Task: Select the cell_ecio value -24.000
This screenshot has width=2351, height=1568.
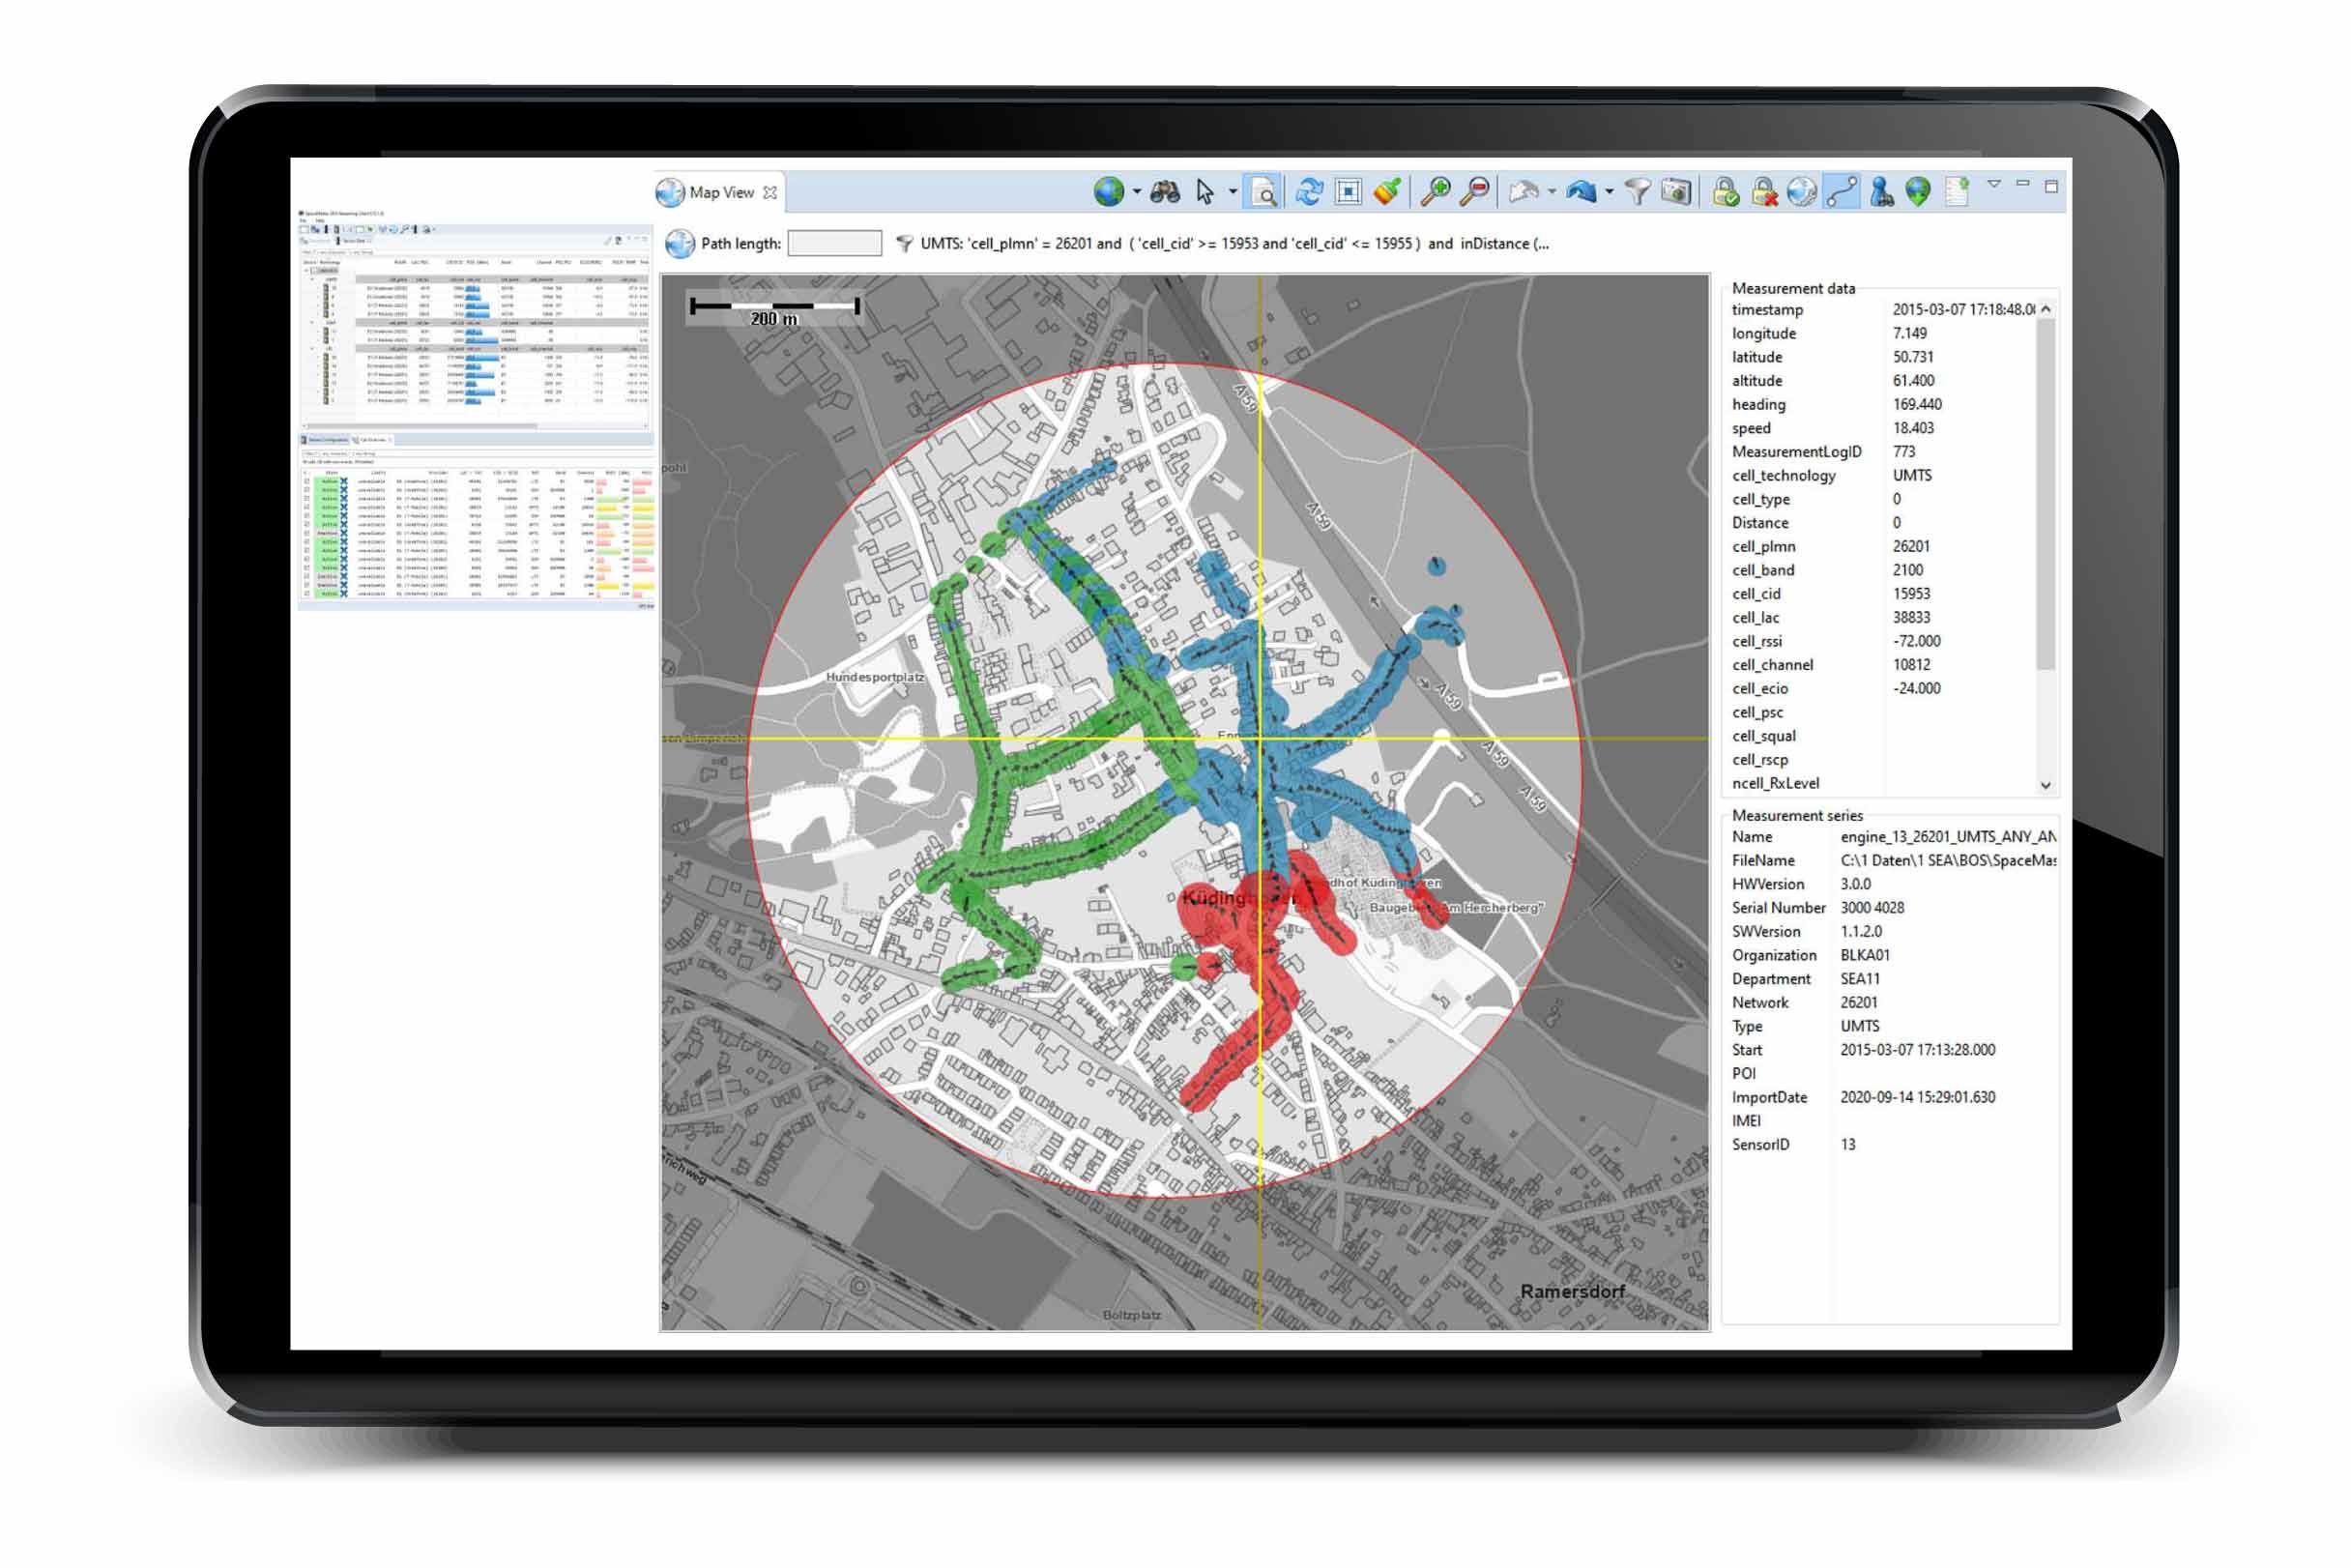Action: (x=1916, y=689)
